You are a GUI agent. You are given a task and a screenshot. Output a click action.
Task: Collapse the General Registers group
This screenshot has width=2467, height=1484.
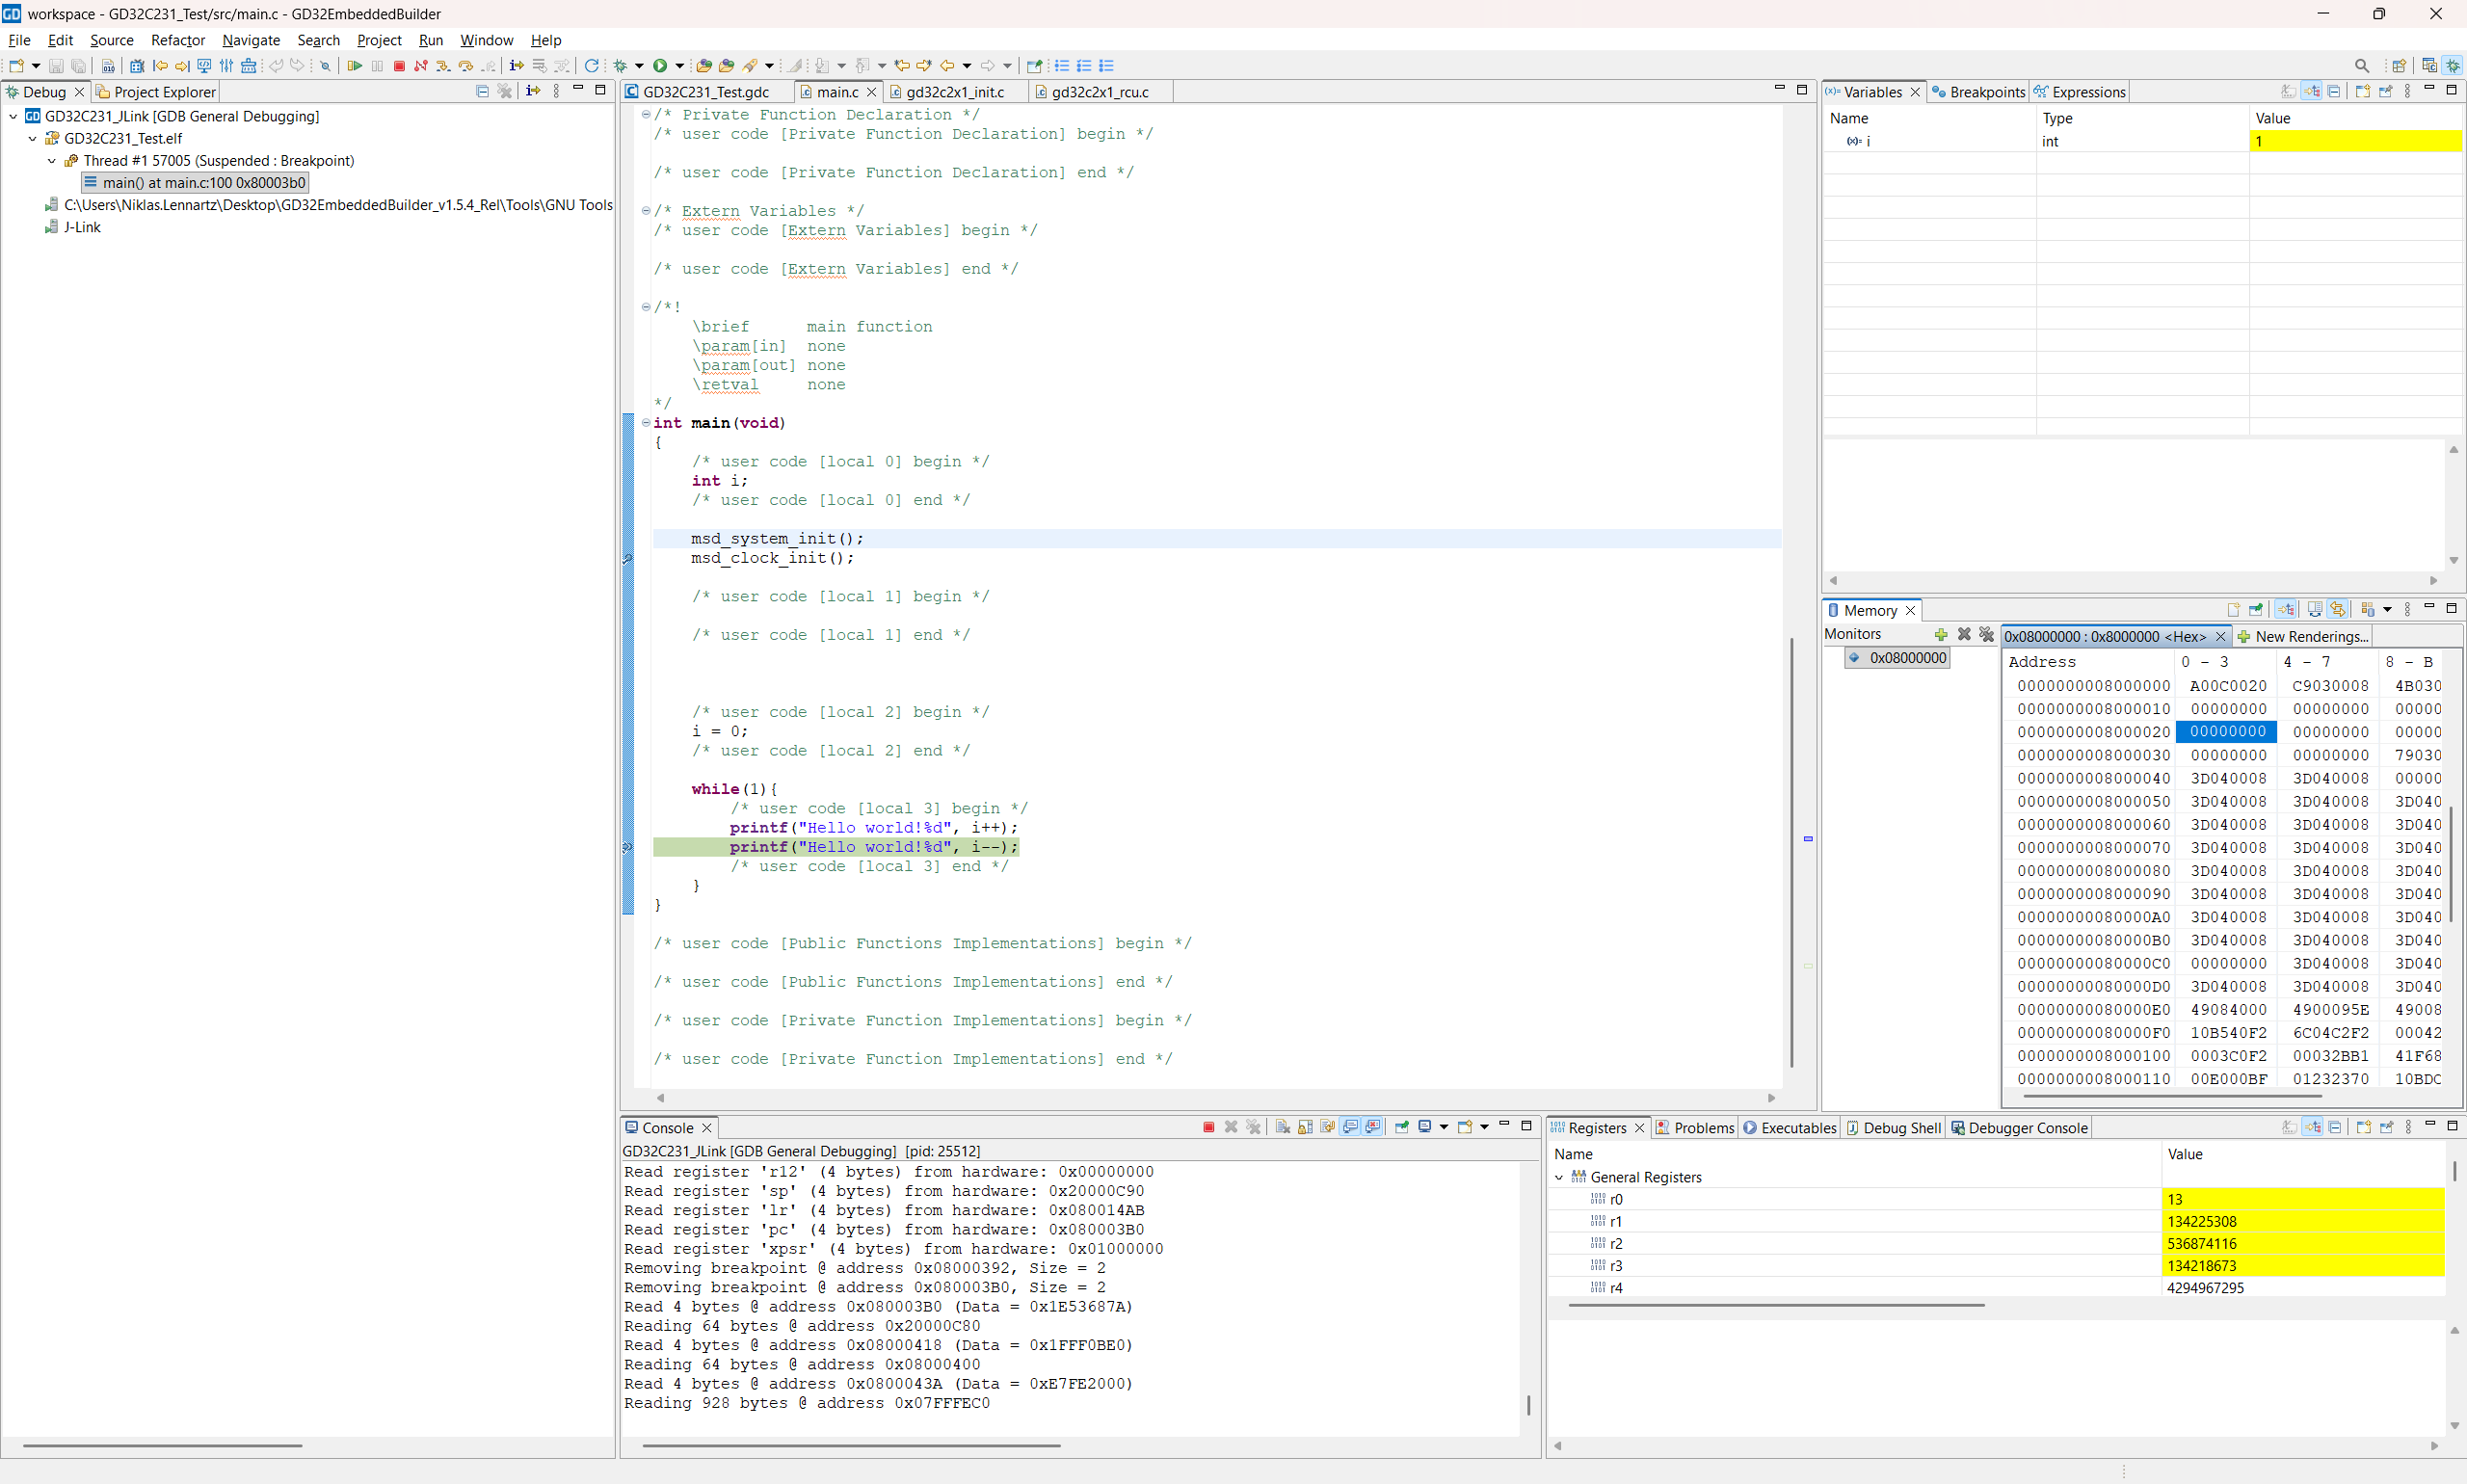1559,1177
